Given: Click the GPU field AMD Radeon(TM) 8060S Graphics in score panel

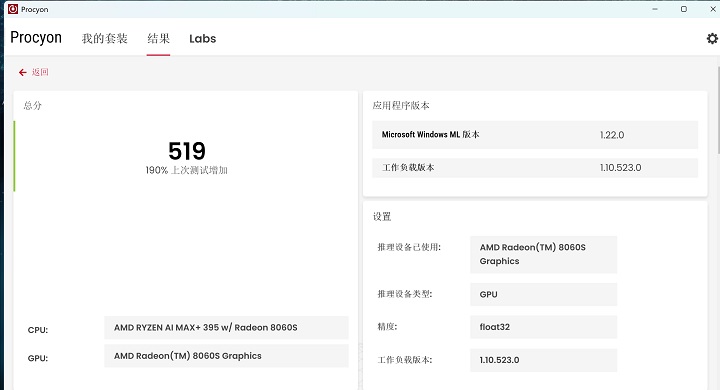Looking at the screenshot, I should tap(226, 356).
